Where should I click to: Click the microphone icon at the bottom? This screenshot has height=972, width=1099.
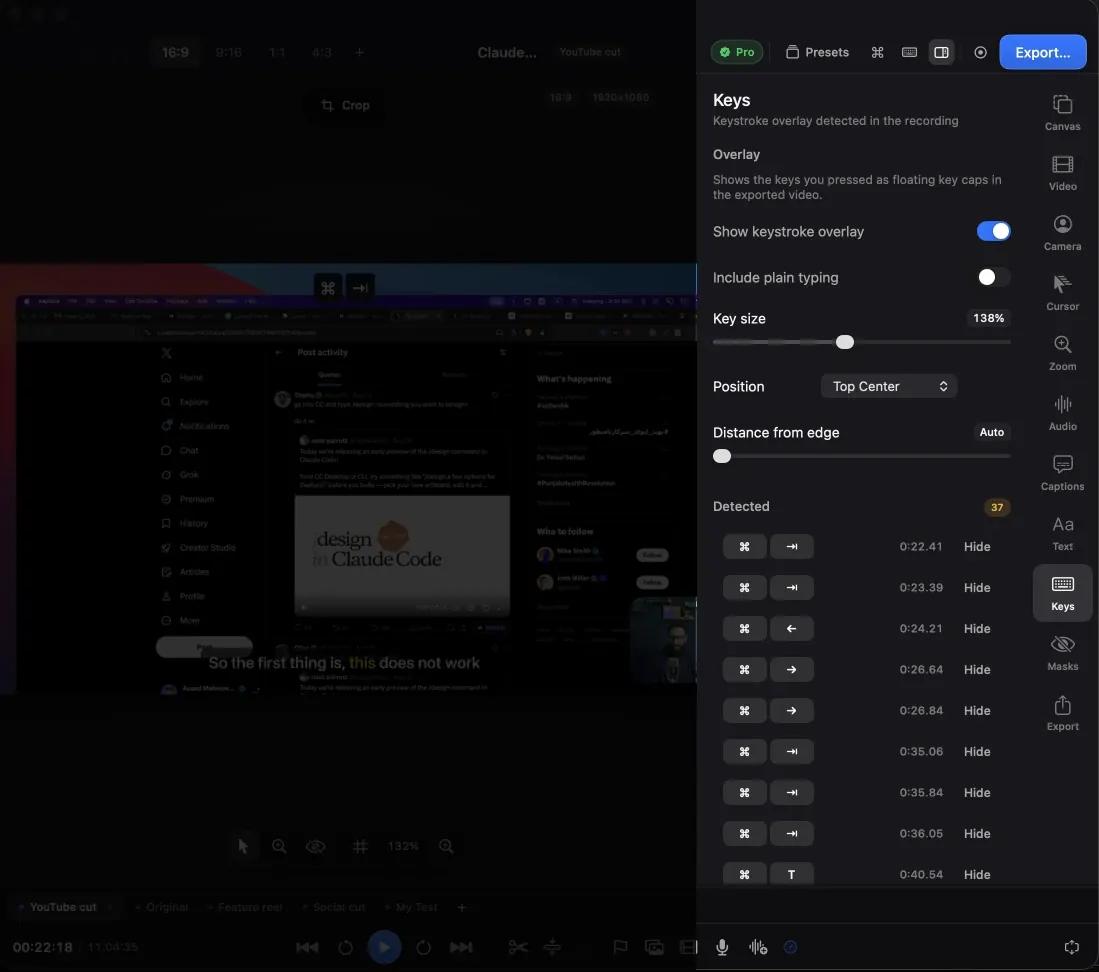pyautogui.click(x=722, y=947)
